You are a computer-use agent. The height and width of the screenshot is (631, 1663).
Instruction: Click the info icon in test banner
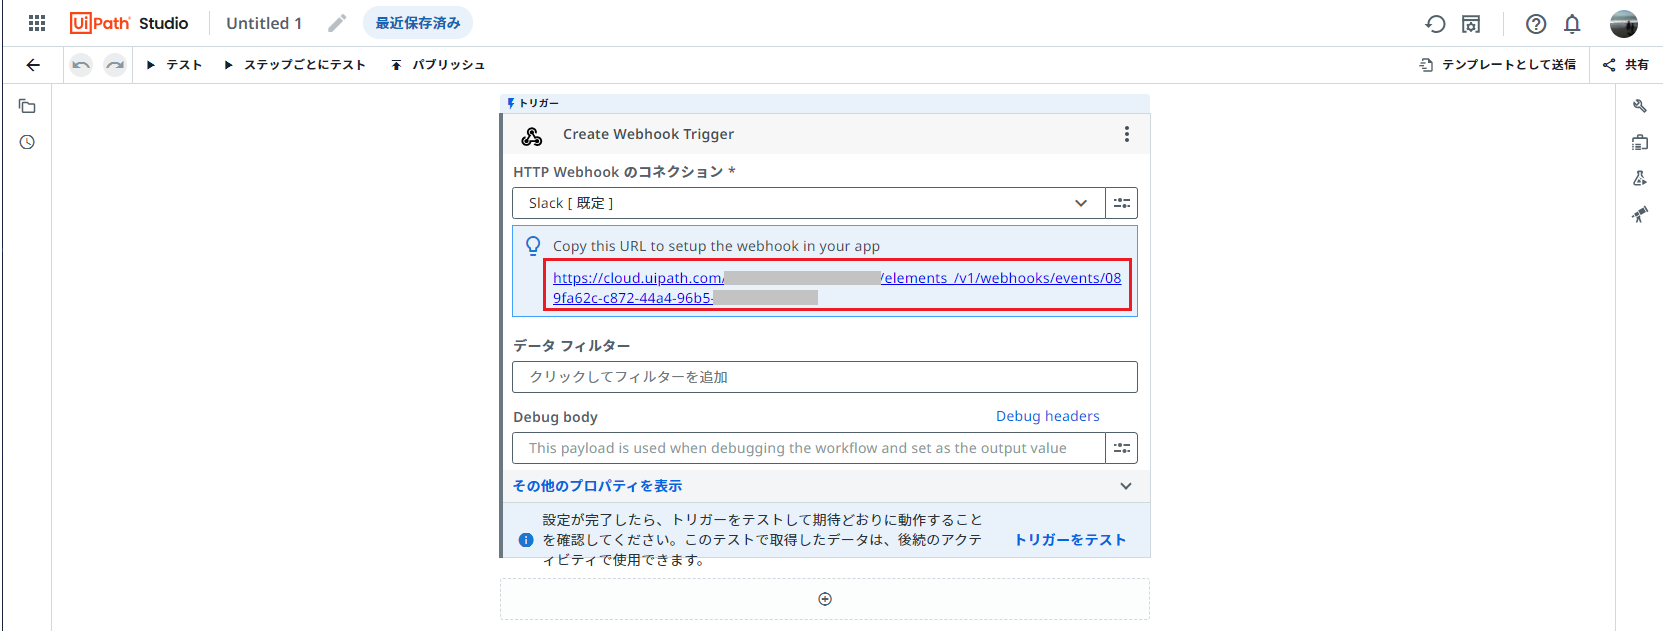pos(526,540)
